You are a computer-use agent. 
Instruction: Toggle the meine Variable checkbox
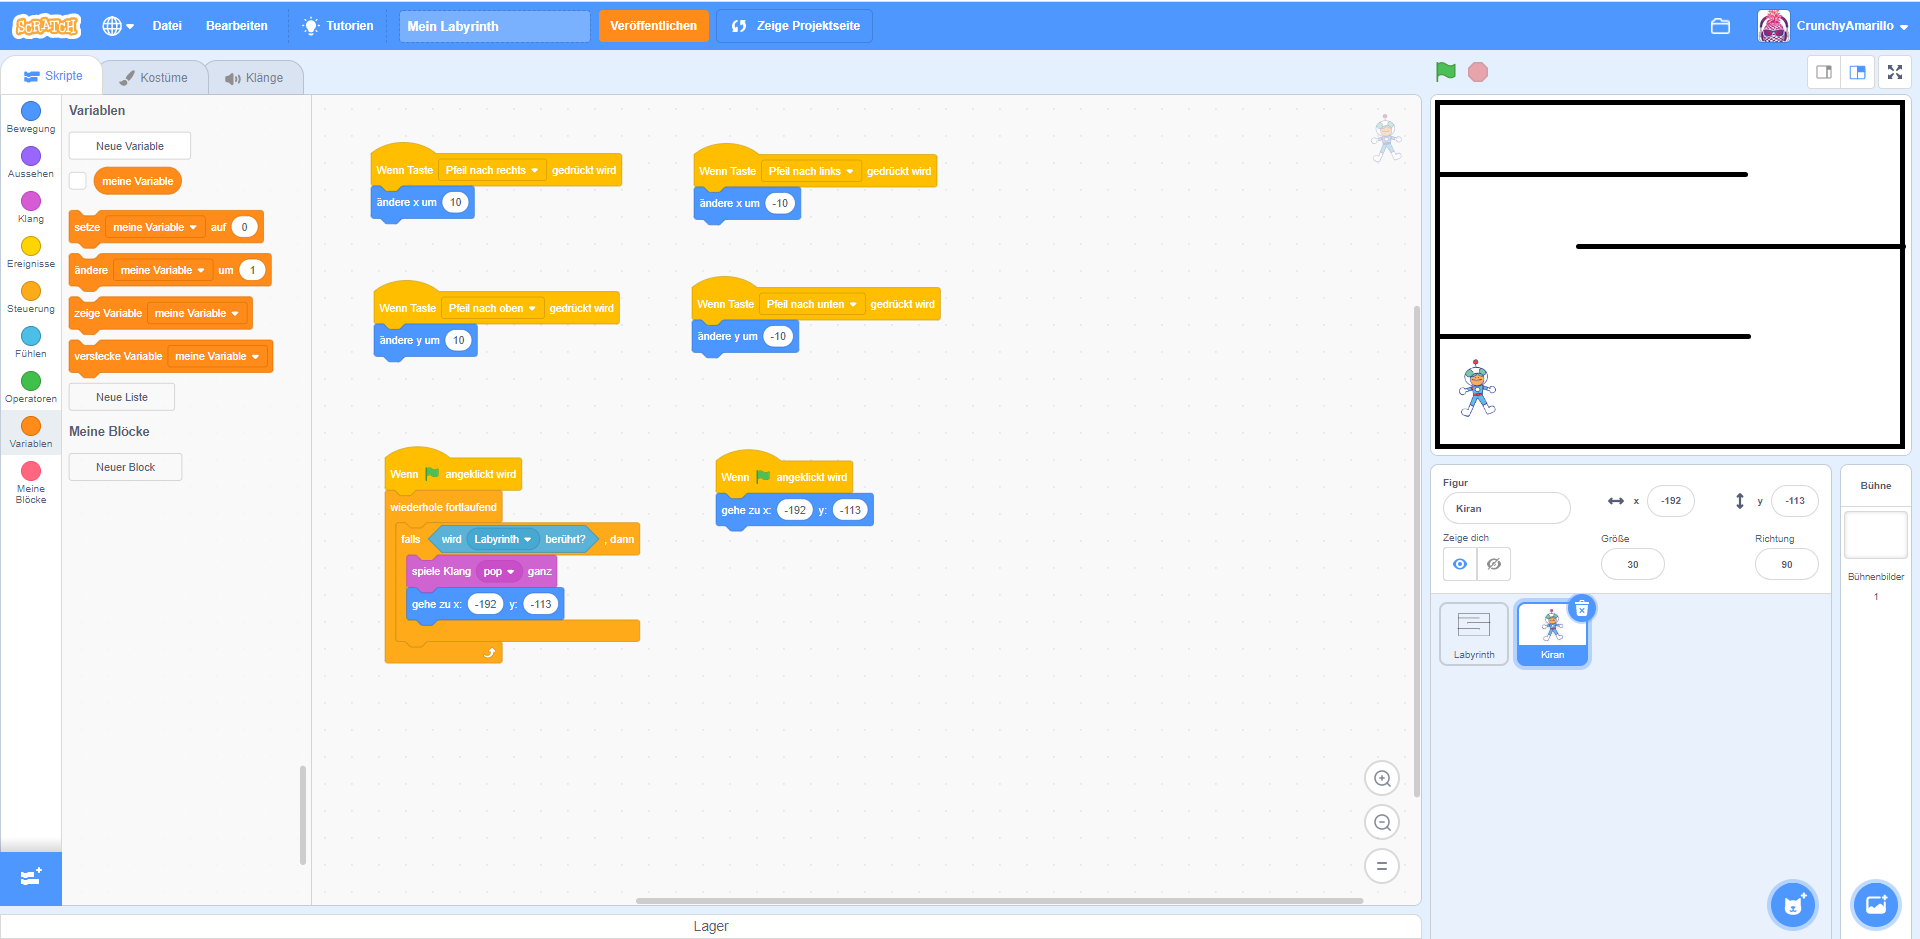coord(77,181)
